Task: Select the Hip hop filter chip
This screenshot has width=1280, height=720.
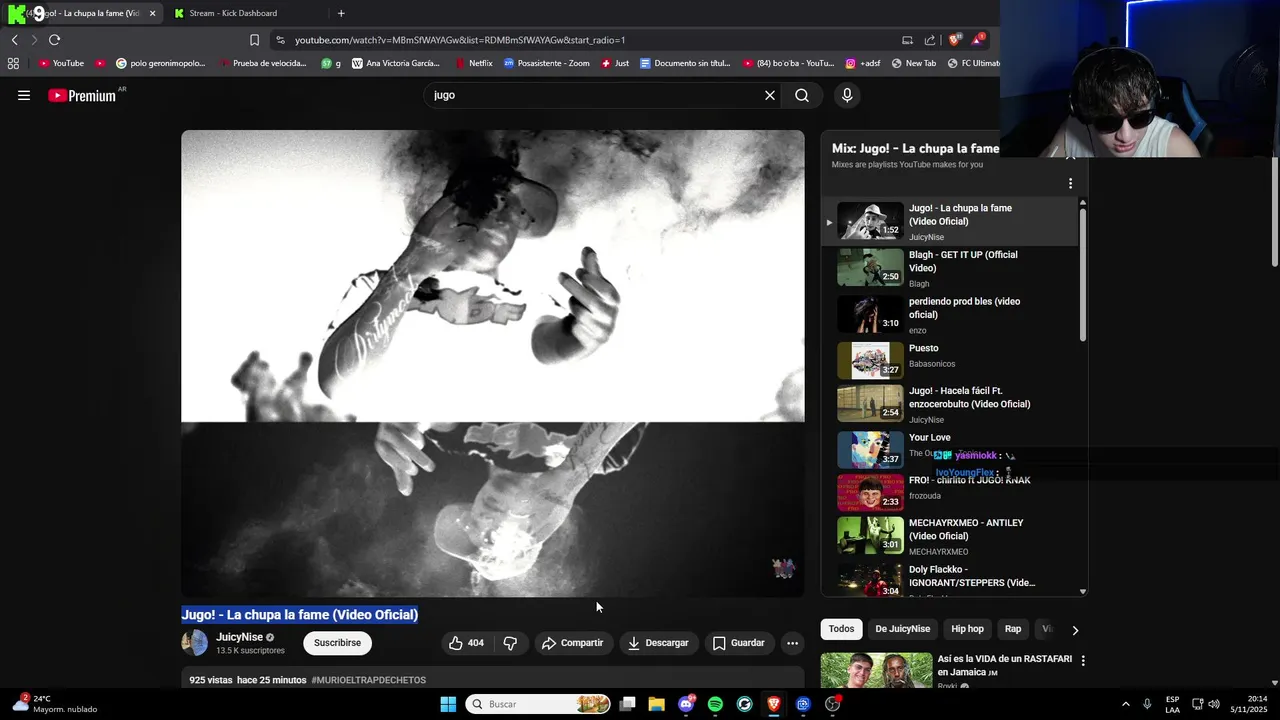Action: click(x=967, y=629)
